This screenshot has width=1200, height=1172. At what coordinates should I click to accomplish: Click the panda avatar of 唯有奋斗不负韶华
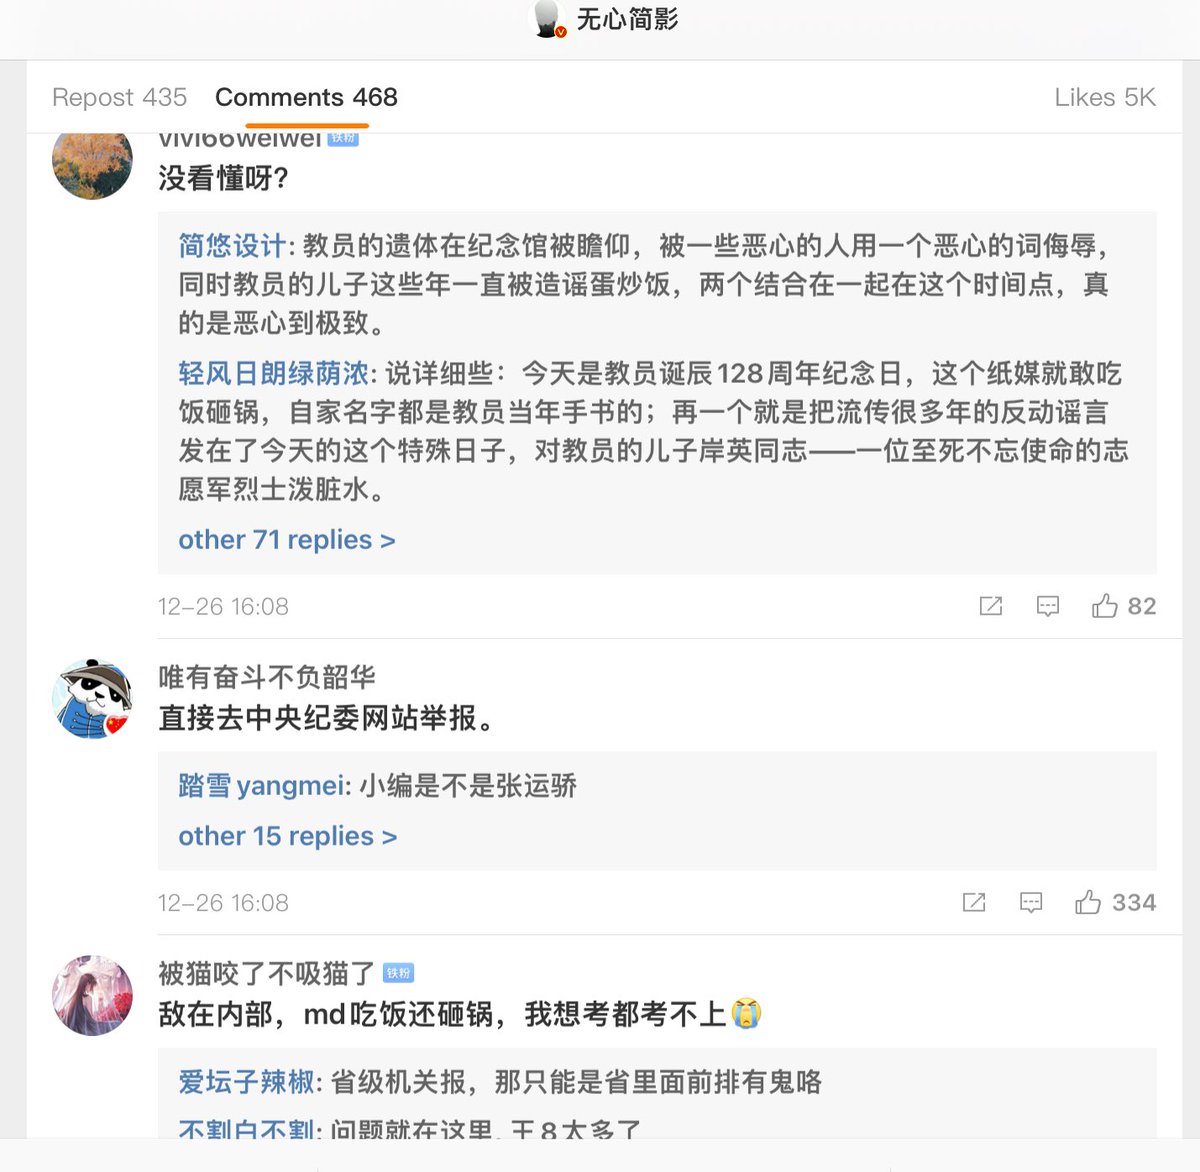92,699
